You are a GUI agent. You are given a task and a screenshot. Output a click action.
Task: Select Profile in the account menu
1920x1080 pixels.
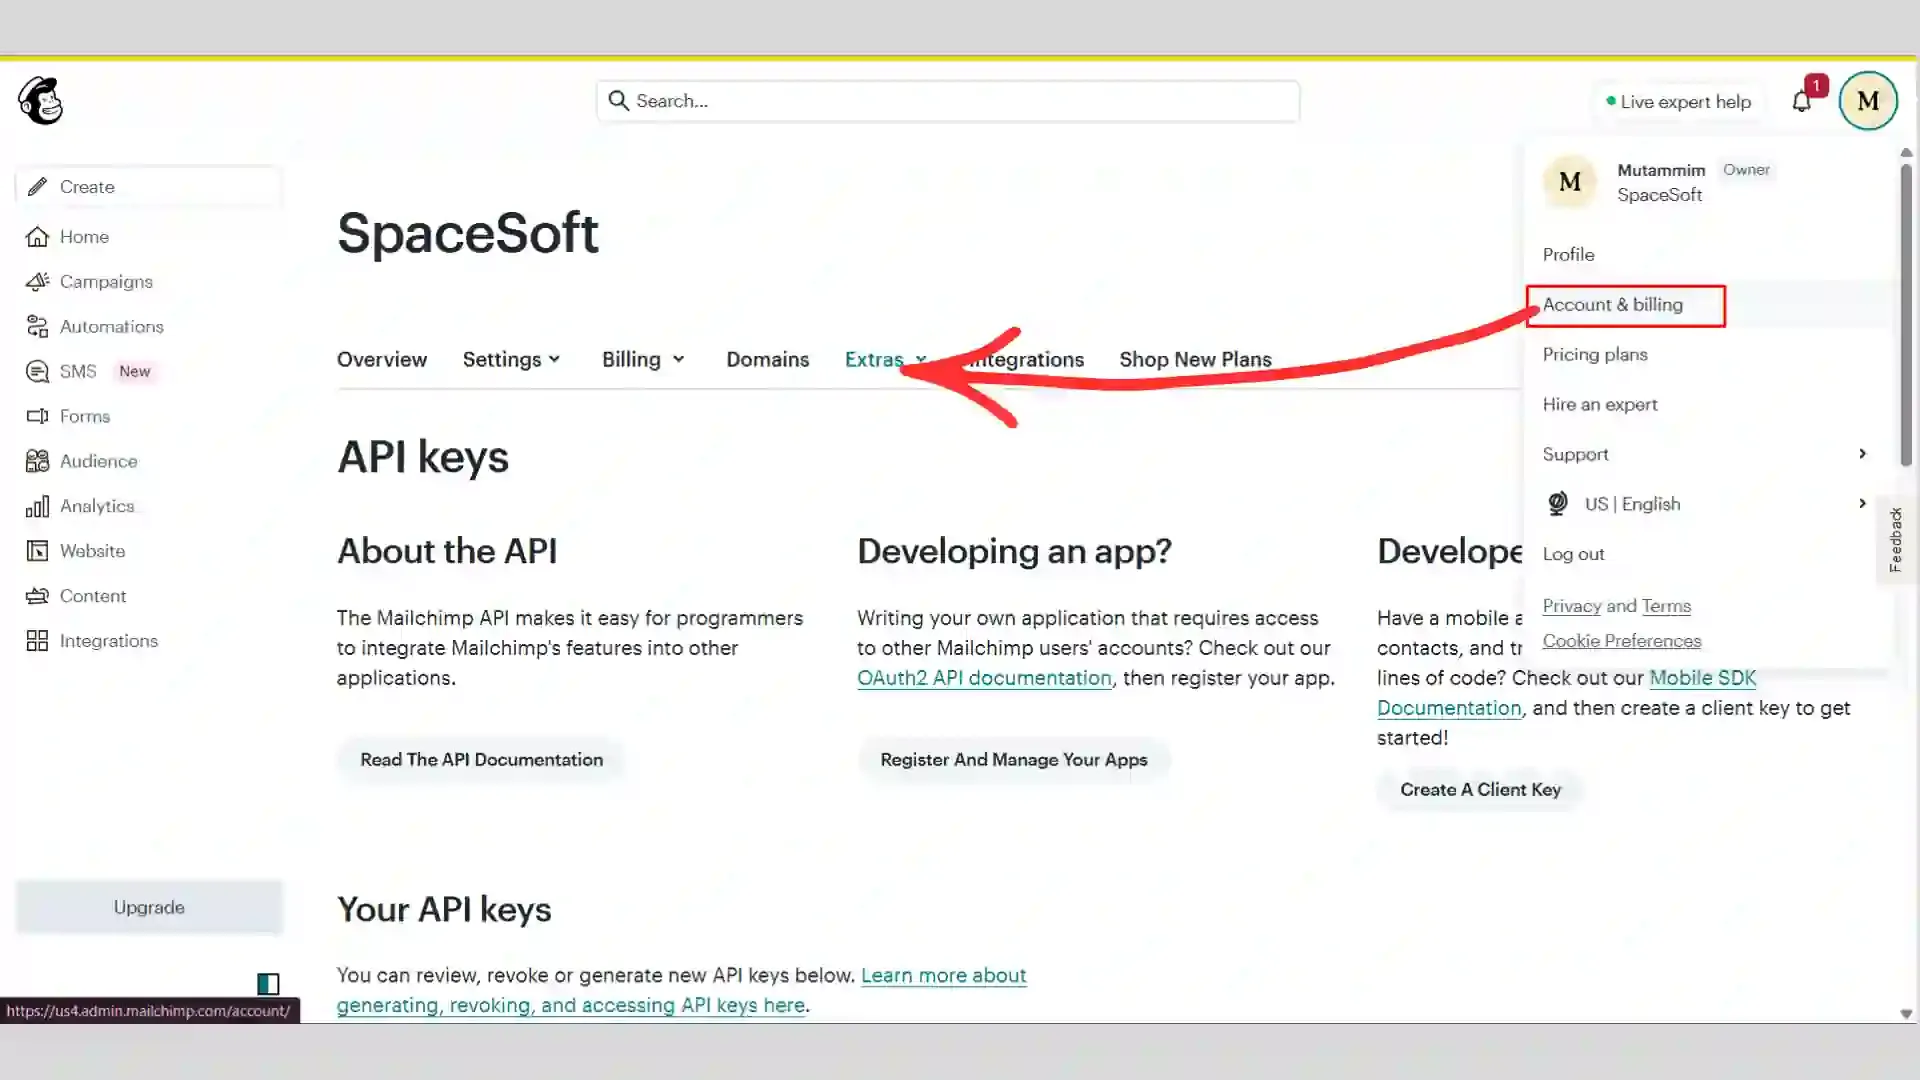pos(1568,254)
